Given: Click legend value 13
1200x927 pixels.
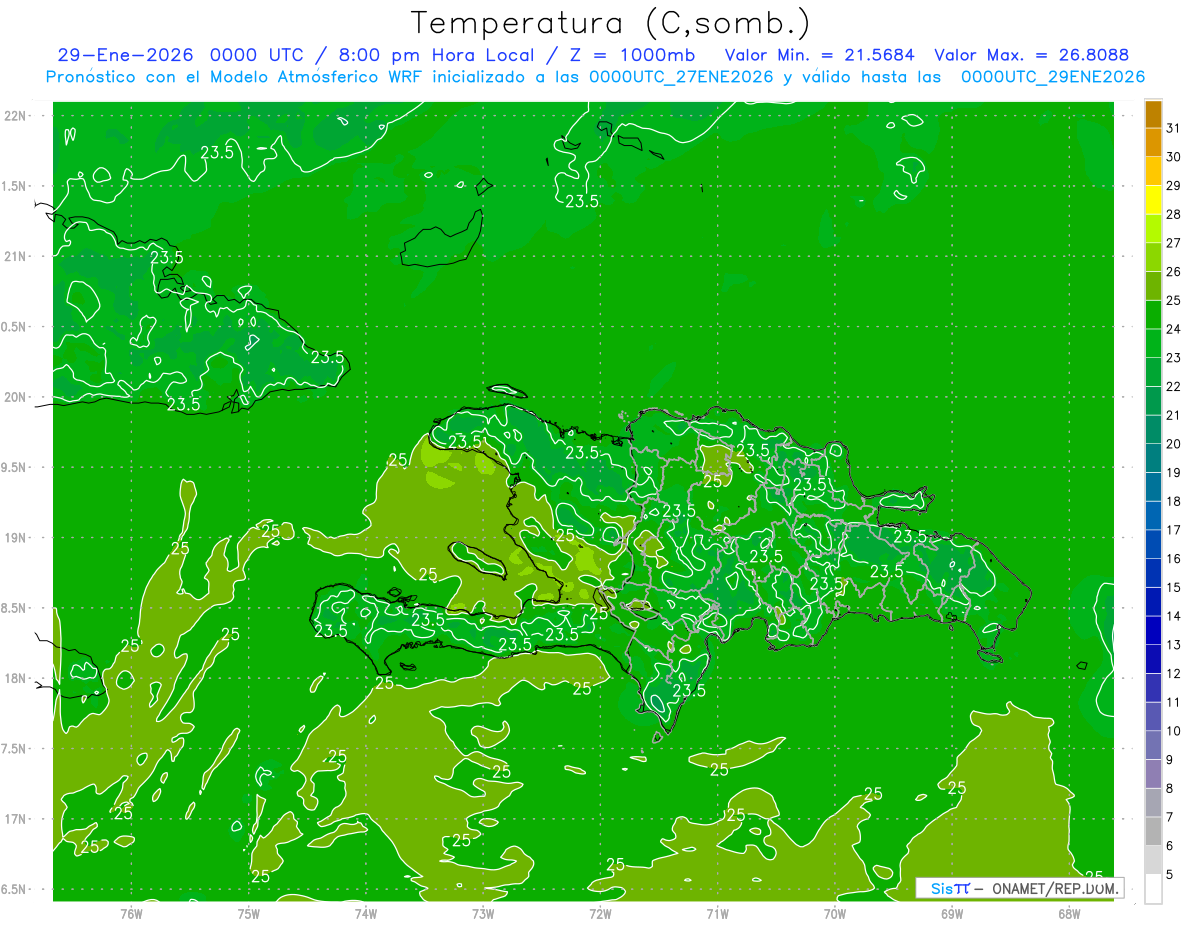Looking at the screenshot, I should 1173,645.
